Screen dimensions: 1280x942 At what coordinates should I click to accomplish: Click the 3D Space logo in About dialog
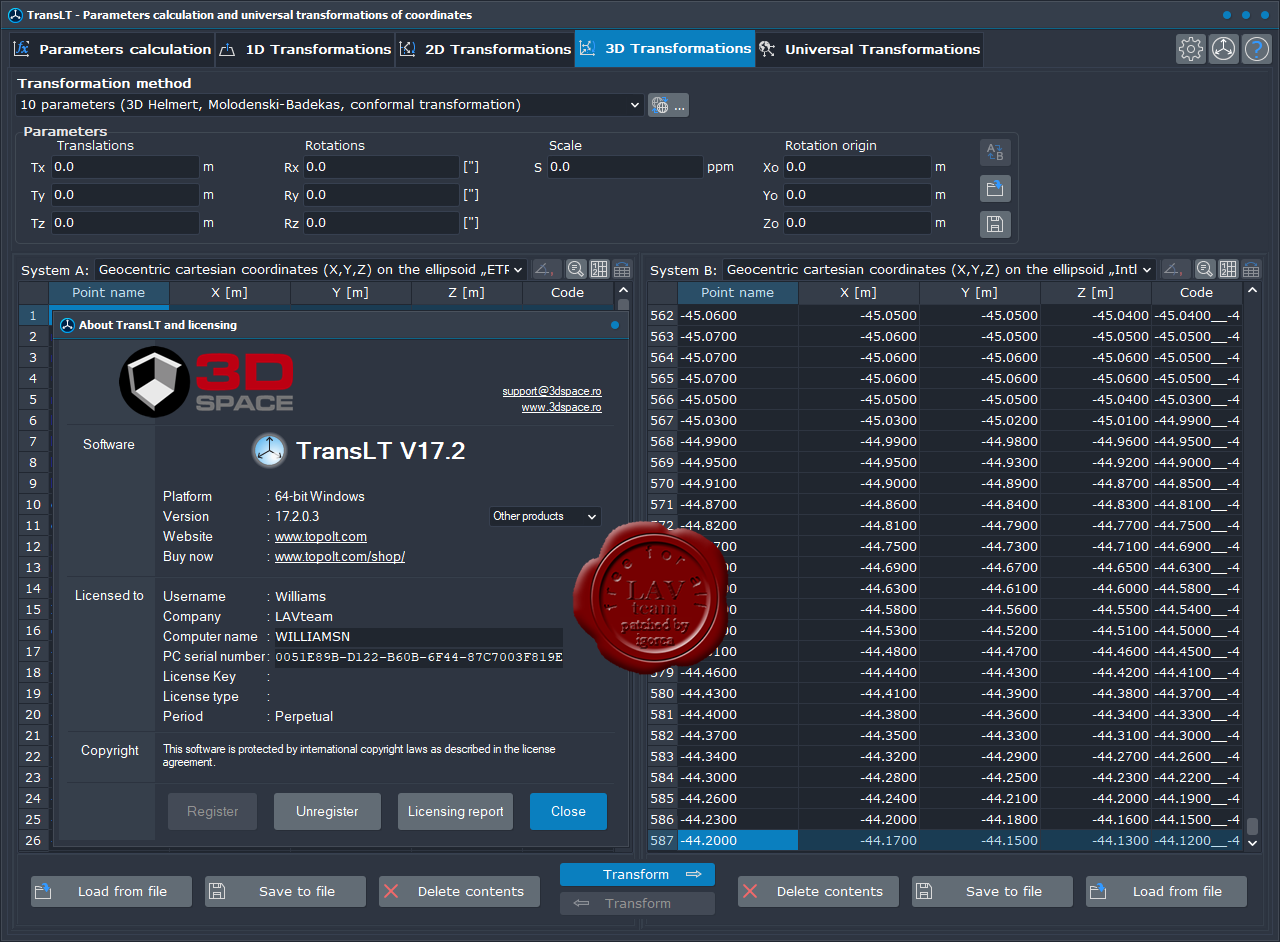point(207,381)
